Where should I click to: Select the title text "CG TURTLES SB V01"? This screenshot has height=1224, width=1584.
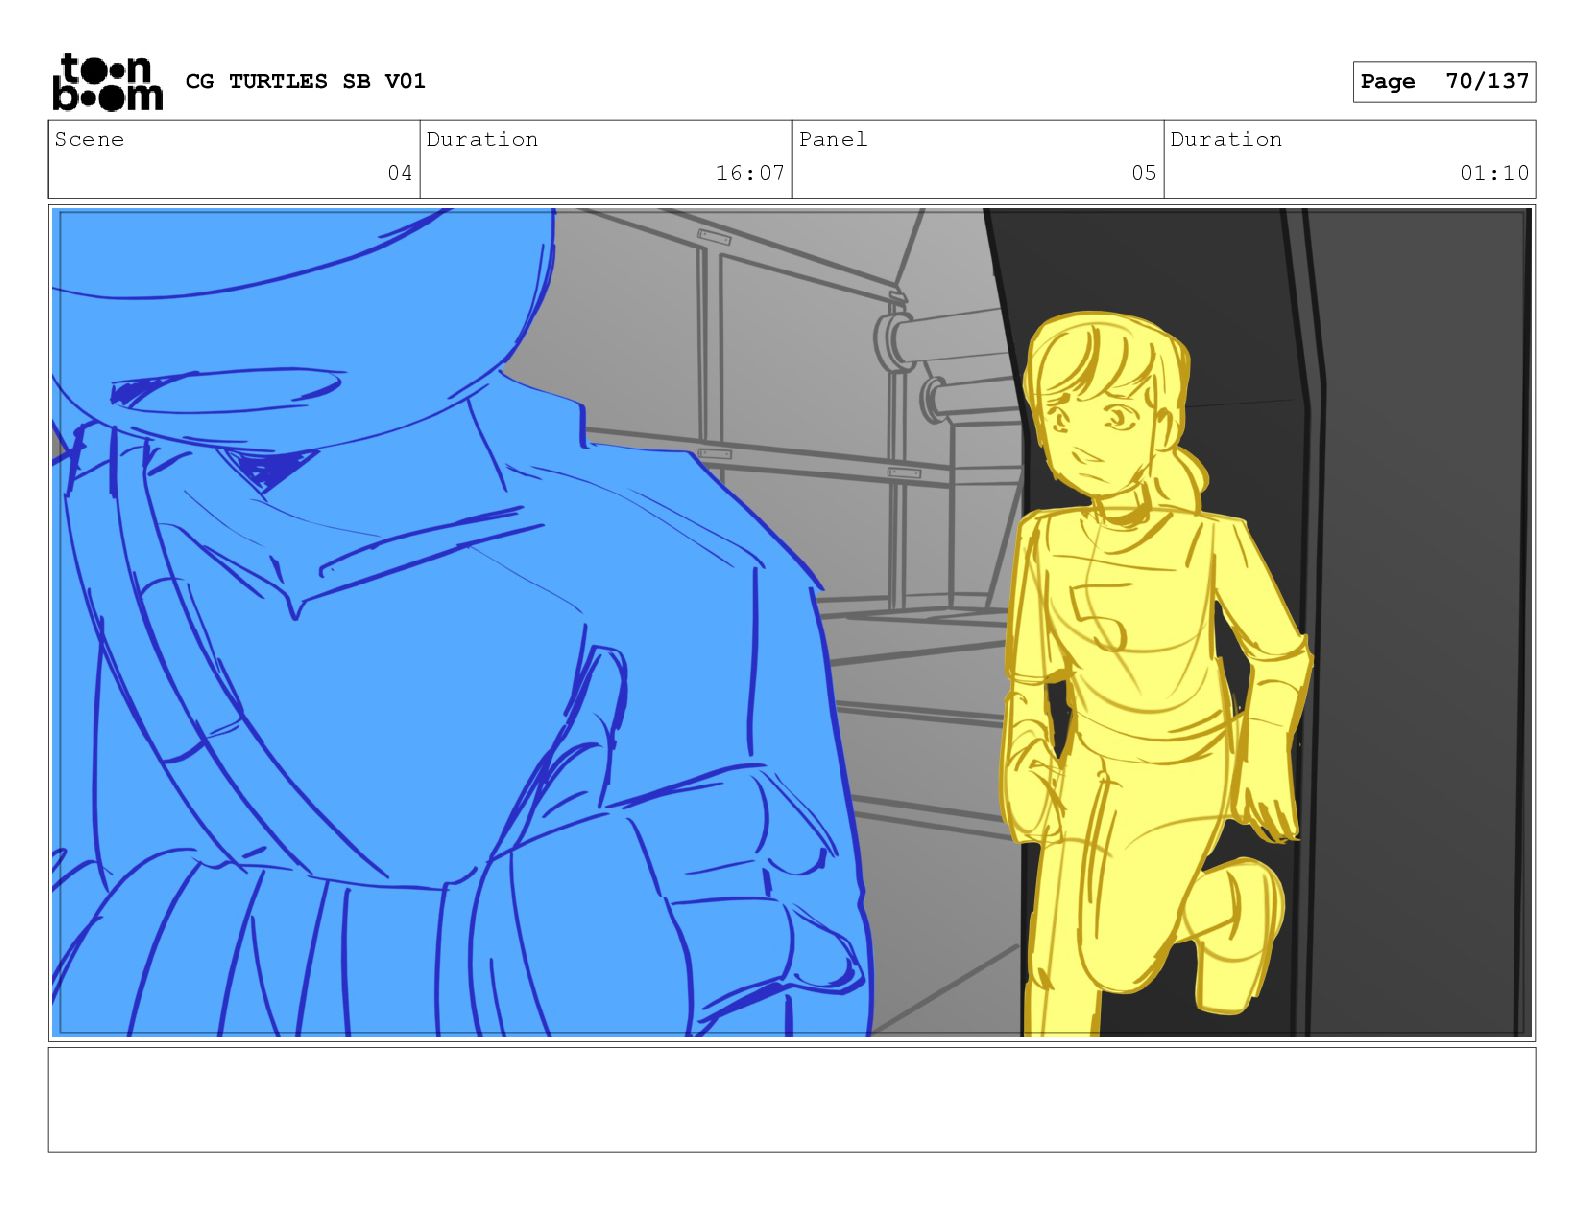(x=305, y=81)
